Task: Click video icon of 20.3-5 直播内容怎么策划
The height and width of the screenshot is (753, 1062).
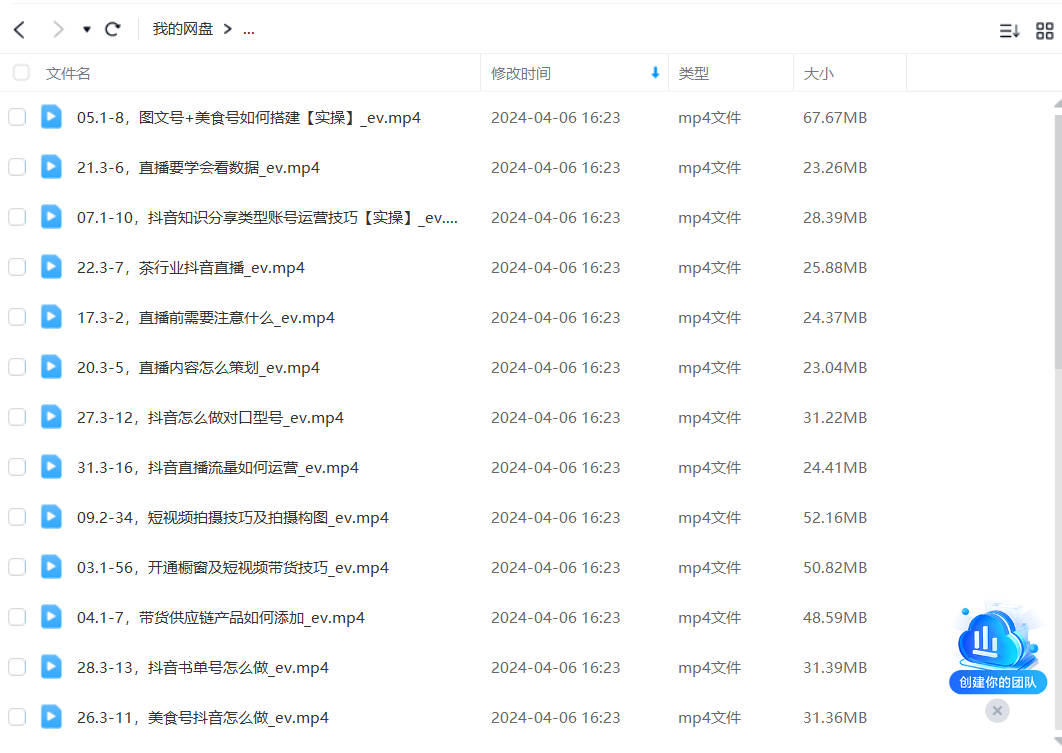Action: 51,366
